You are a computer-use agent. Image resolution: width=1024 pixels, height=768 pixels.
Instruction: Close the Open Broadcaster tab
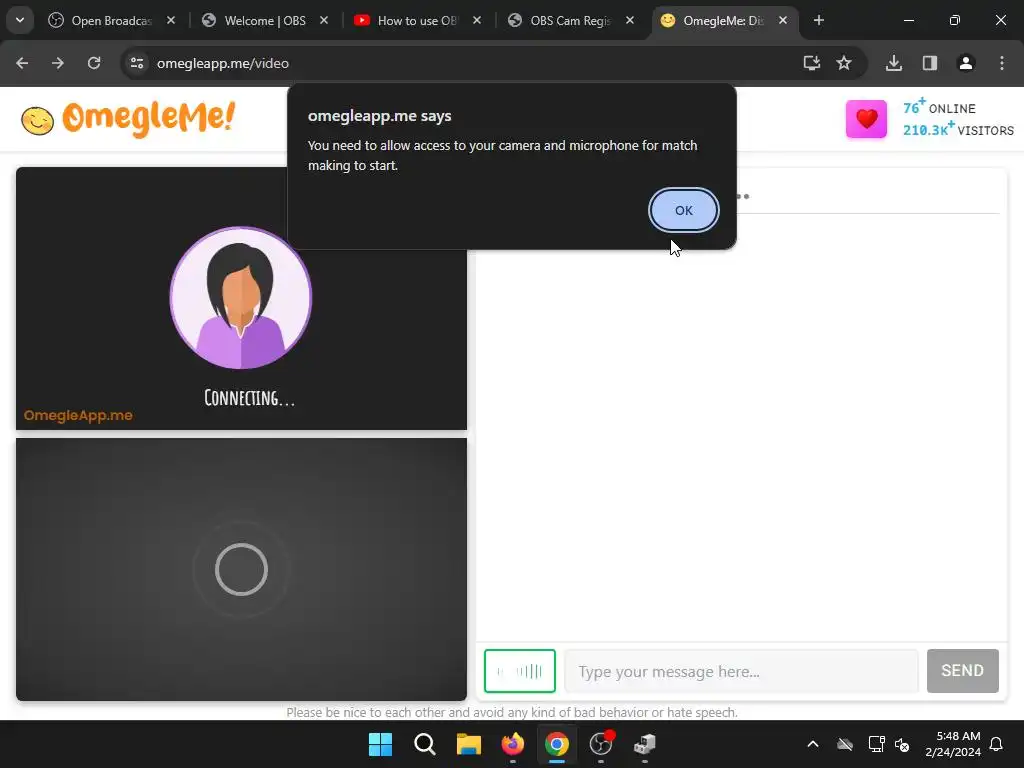(x=170, y=20)
